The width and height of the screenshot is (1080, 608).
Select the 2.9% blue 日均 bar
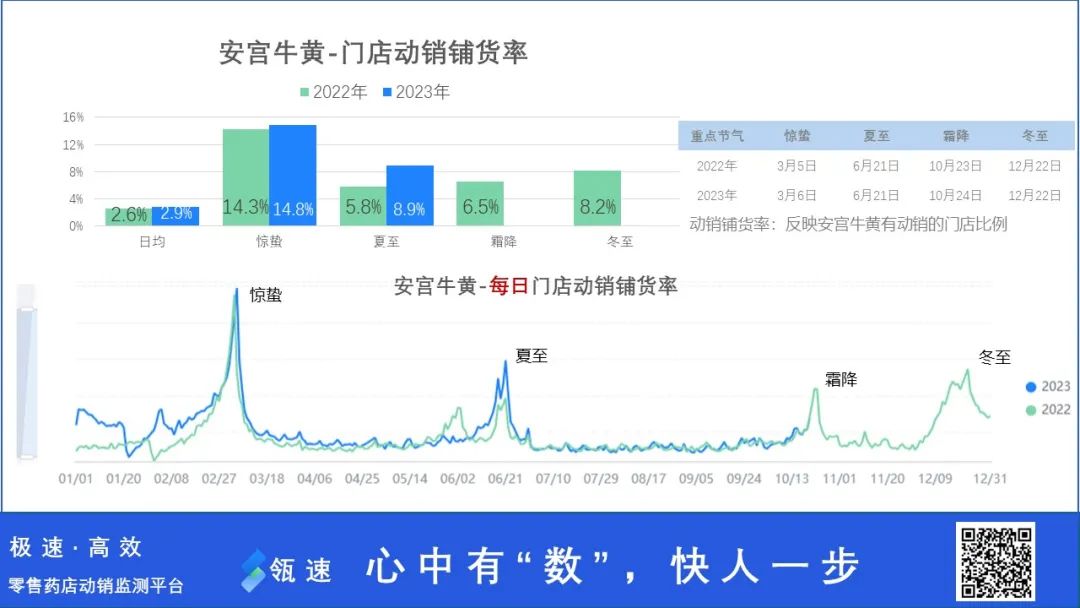[x=176, y=216]
